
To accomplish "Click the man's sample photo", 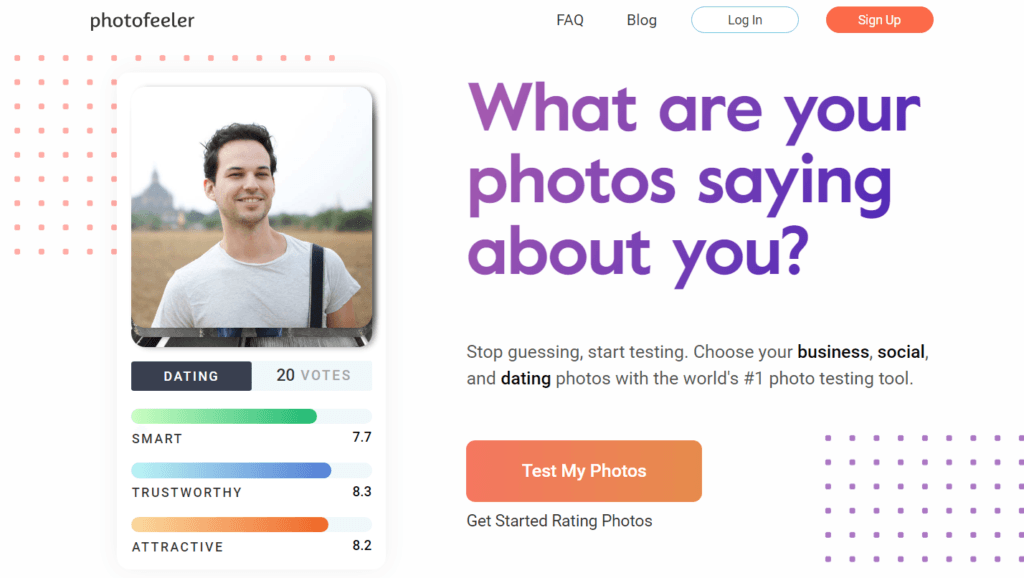I will coord(251,216).
